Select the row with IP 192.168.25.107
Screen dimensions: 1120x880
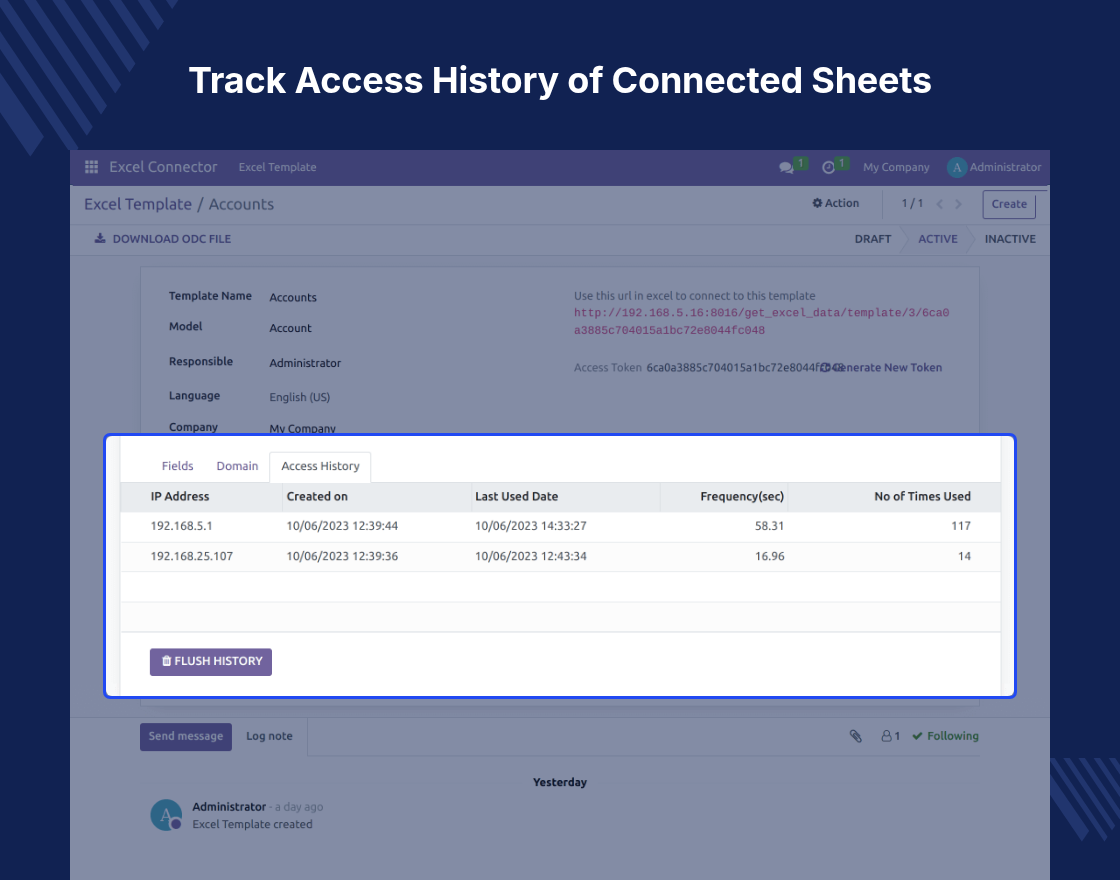560,556
